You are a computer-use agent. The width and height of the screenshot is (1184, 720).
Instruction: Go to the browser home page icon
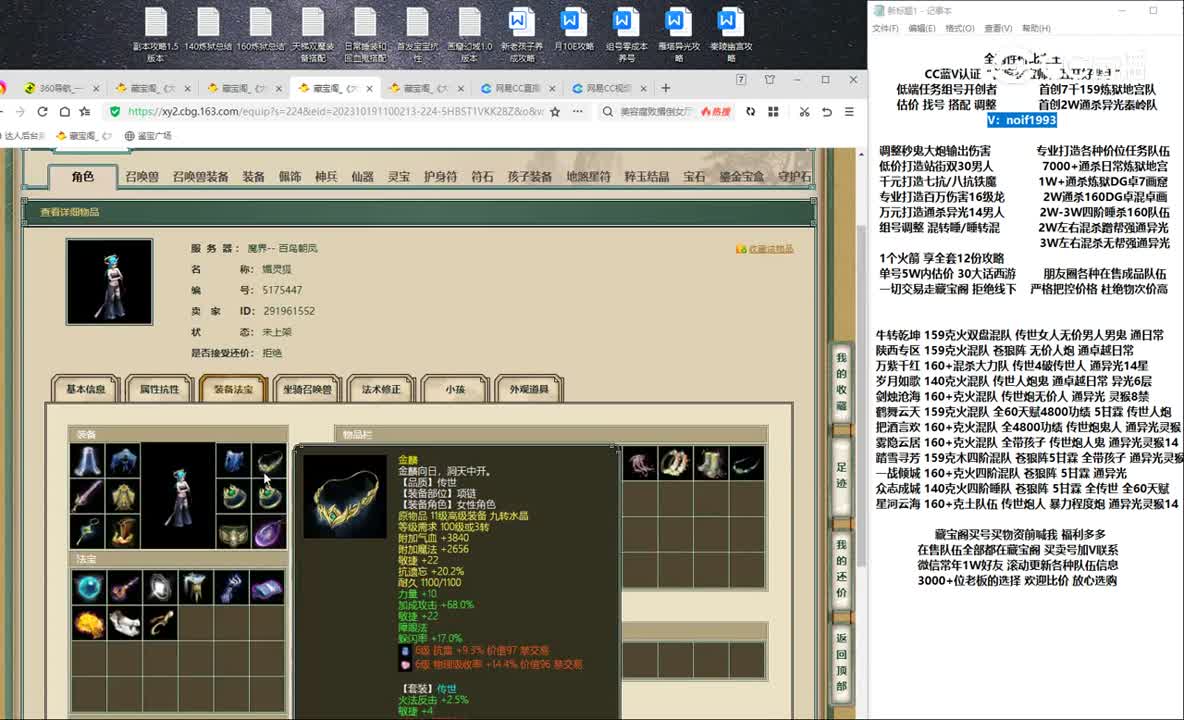(65, 112)
